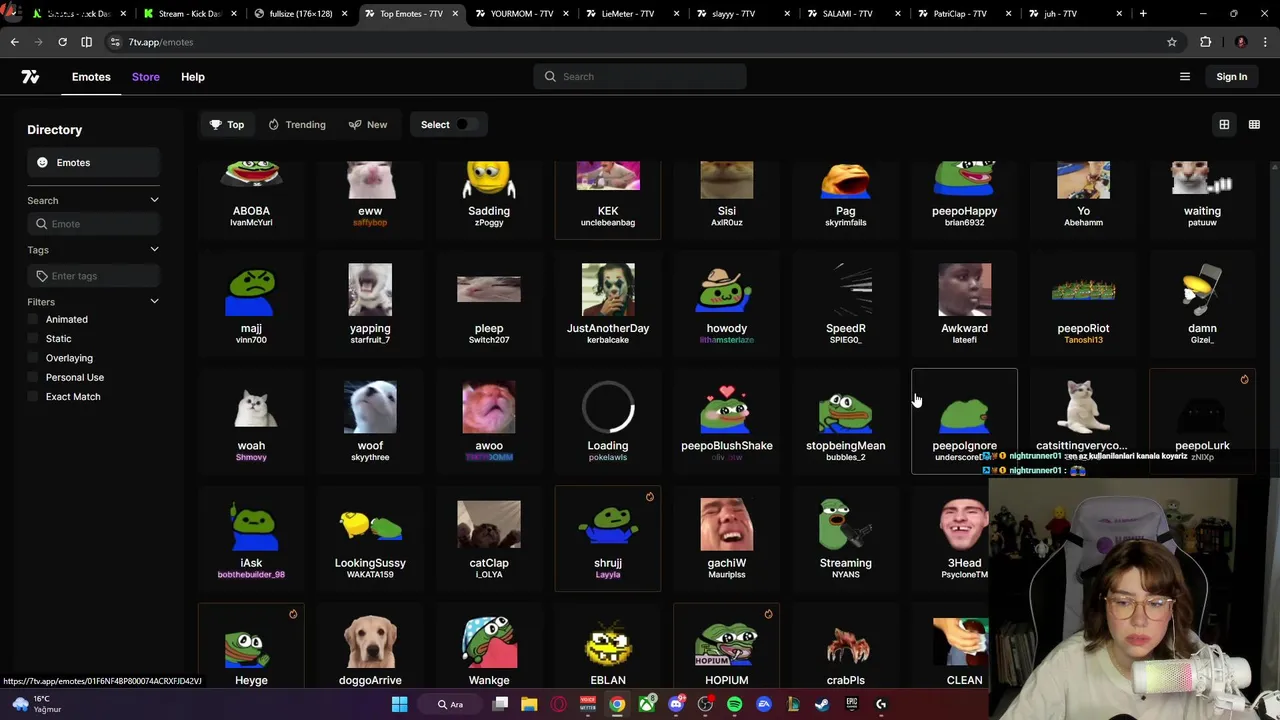Check the Exact Match filter
Image resolution: width=1280 pixels, height=720 pixels.
33,397
